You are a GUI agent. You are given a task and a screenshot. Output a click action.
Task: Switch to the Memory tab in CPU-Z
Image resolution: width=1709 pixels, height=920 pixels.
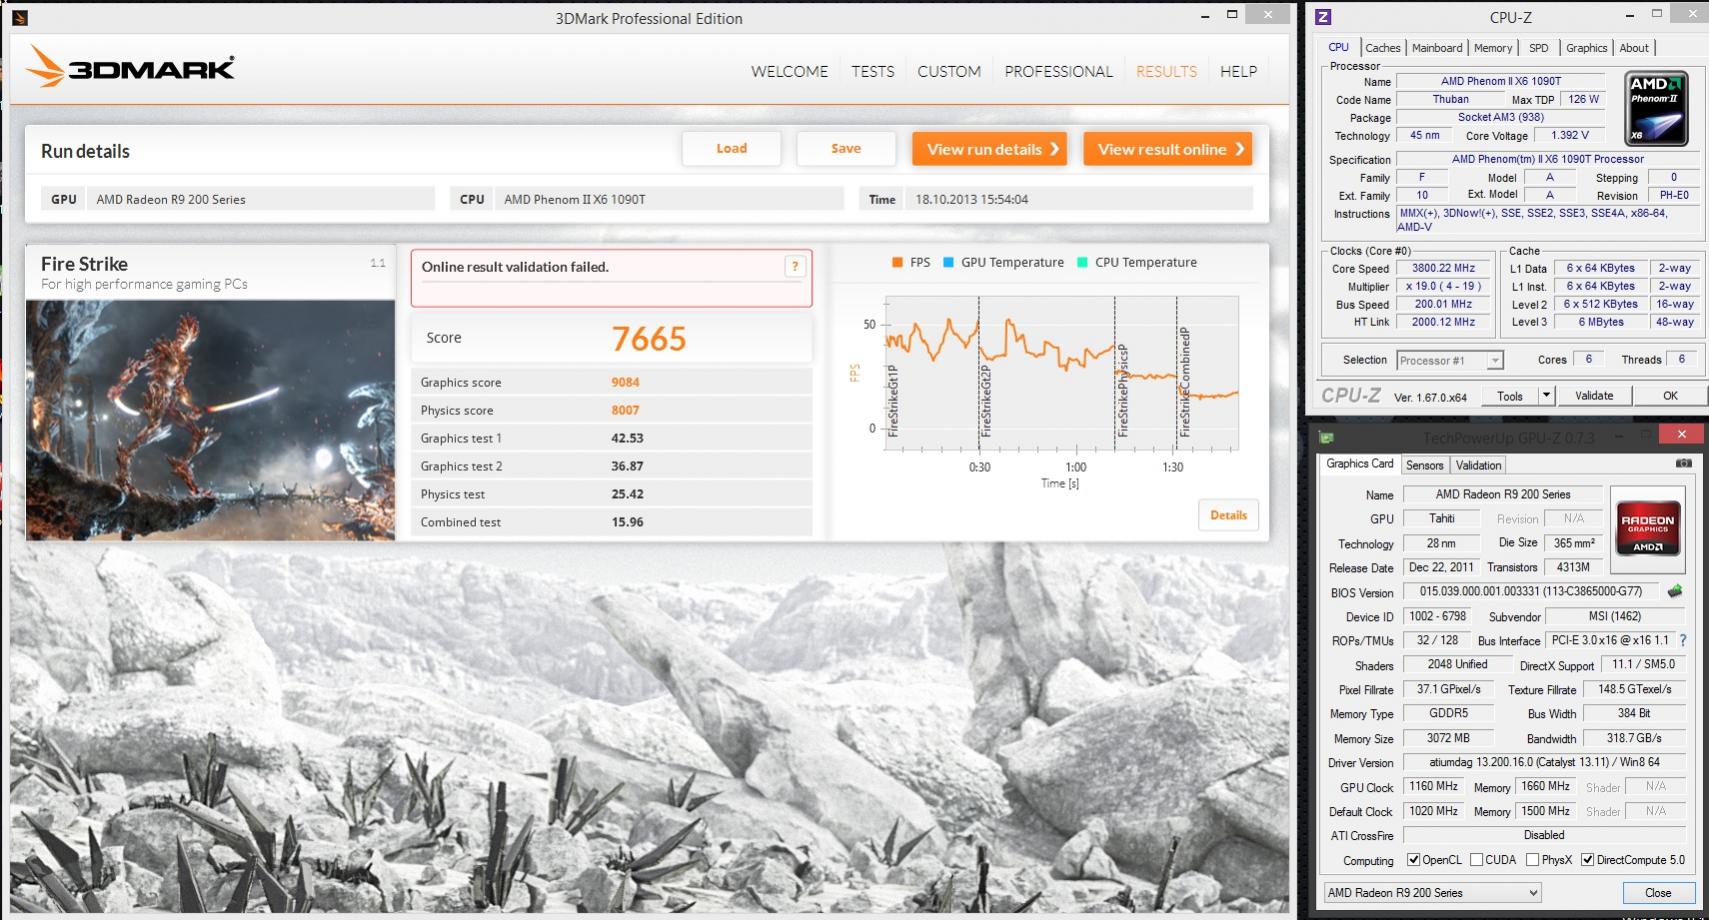pyautogui.click(x=1493, y=48)
